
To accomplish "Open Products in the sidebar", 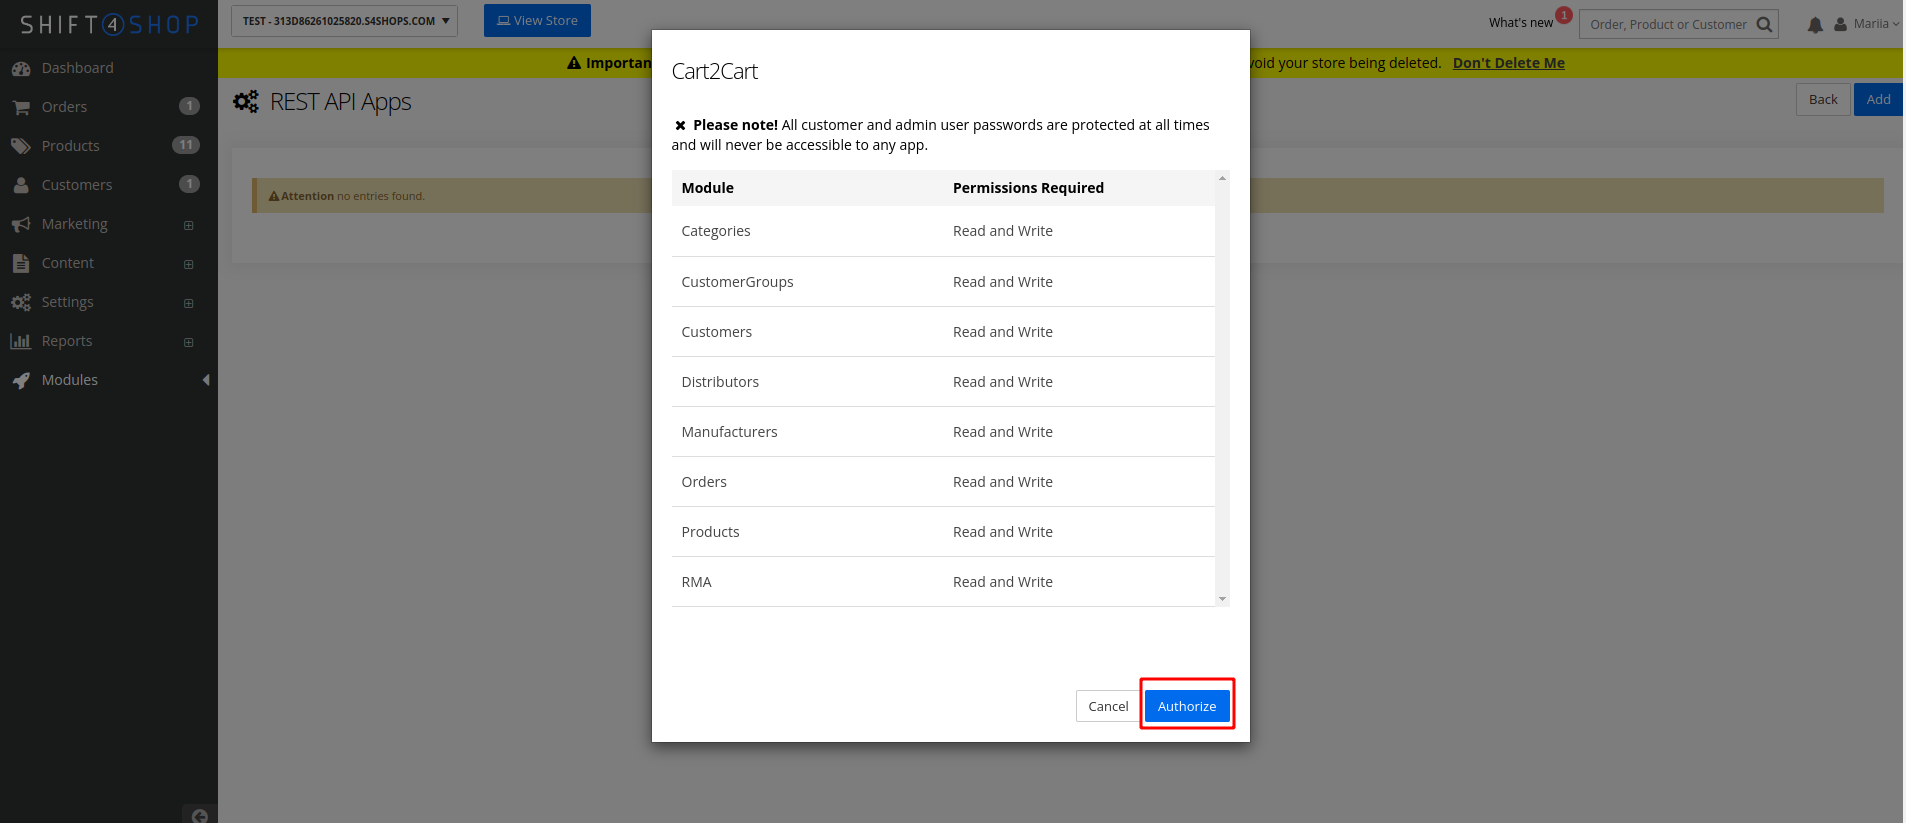I will 70,146.
